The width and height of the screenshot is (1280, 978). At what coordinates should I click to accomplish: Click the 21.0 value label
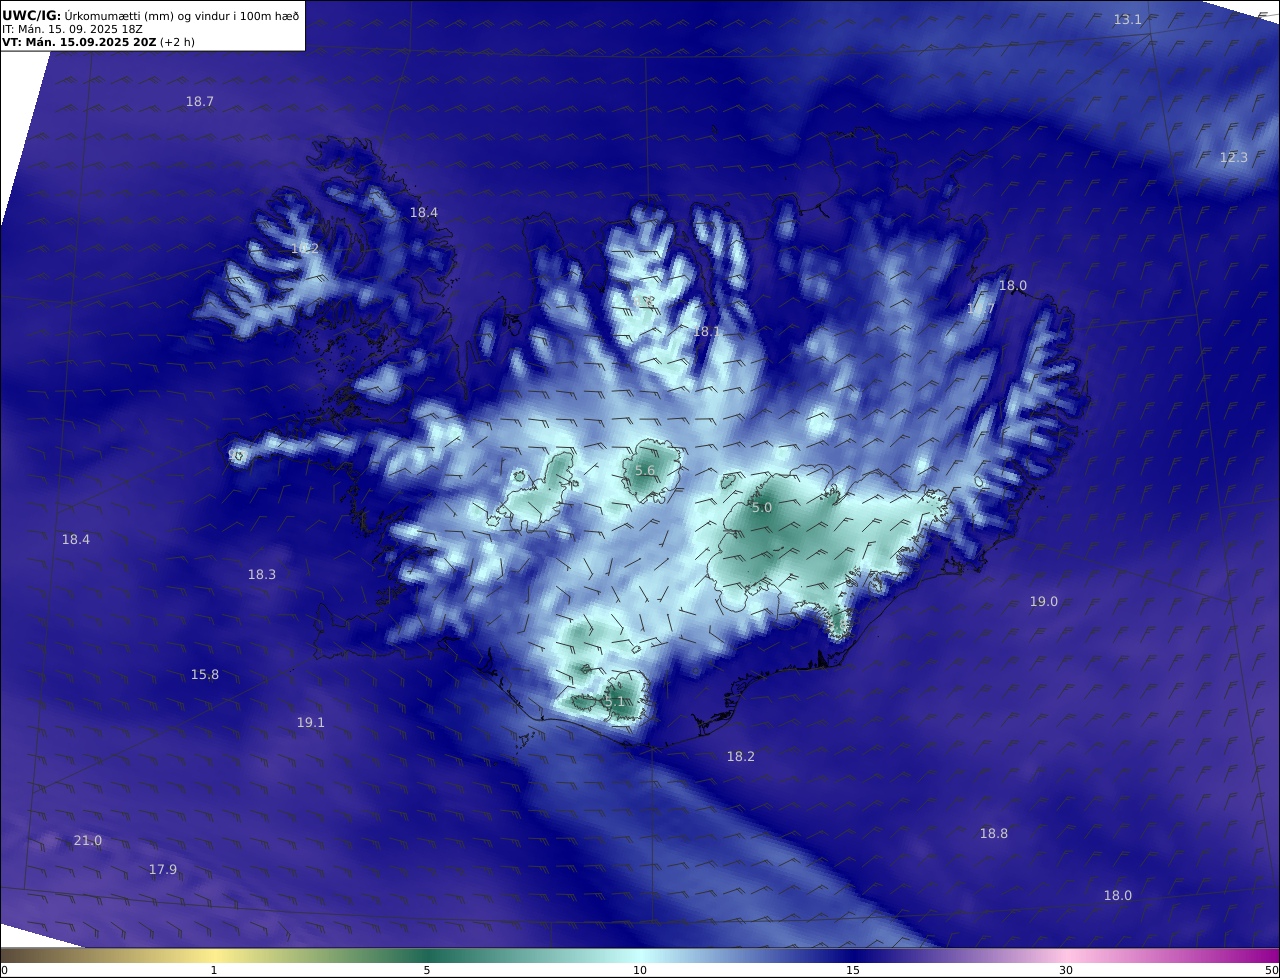(88, 841)
